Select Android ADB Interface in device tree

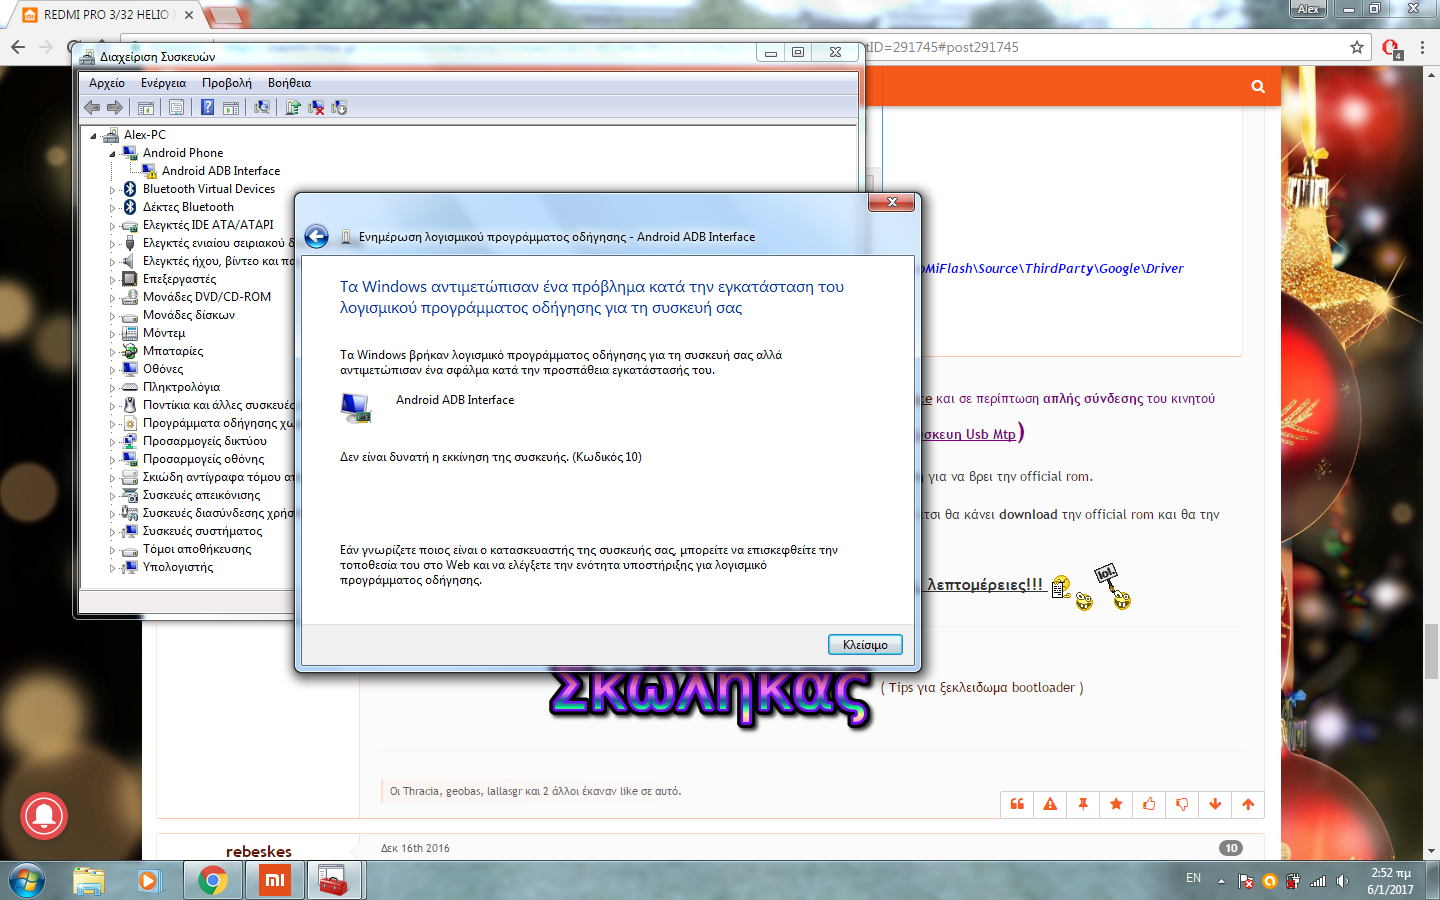[221, 171]
